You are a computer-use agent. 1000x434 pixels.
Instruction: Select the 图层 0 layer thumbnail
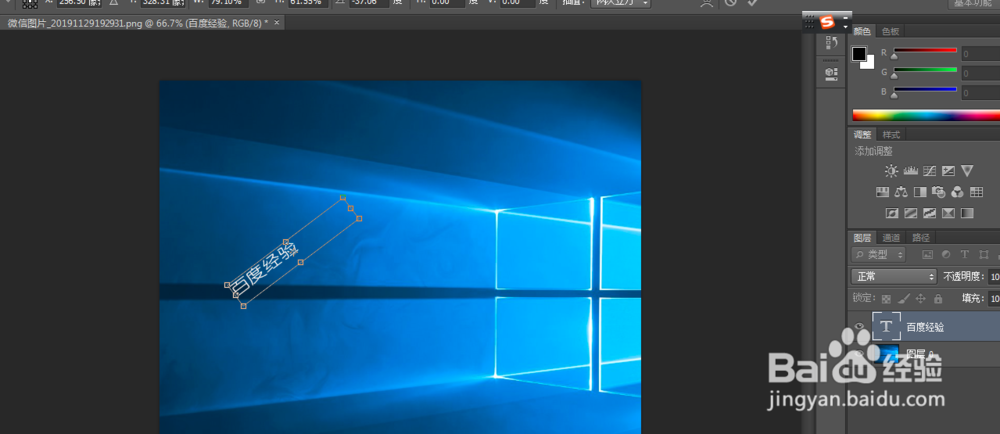(886, 352)
